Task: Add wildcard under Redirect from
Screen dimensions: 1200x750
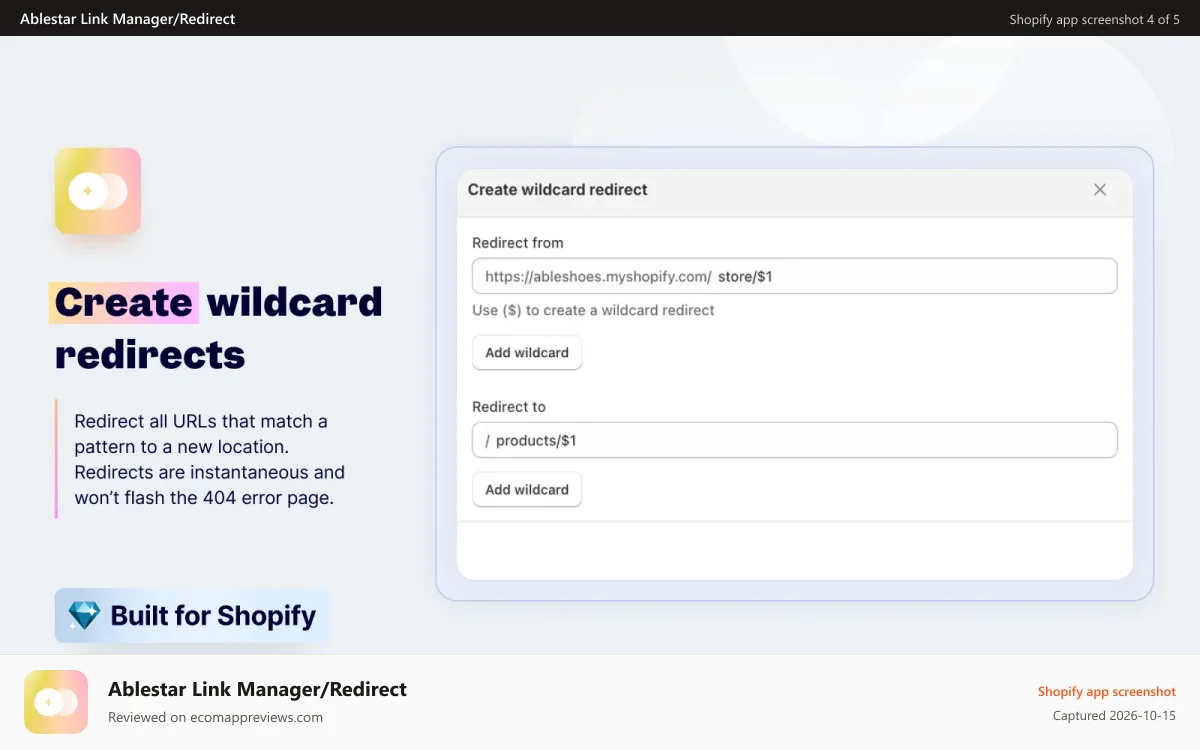Action: pos(527,352)
